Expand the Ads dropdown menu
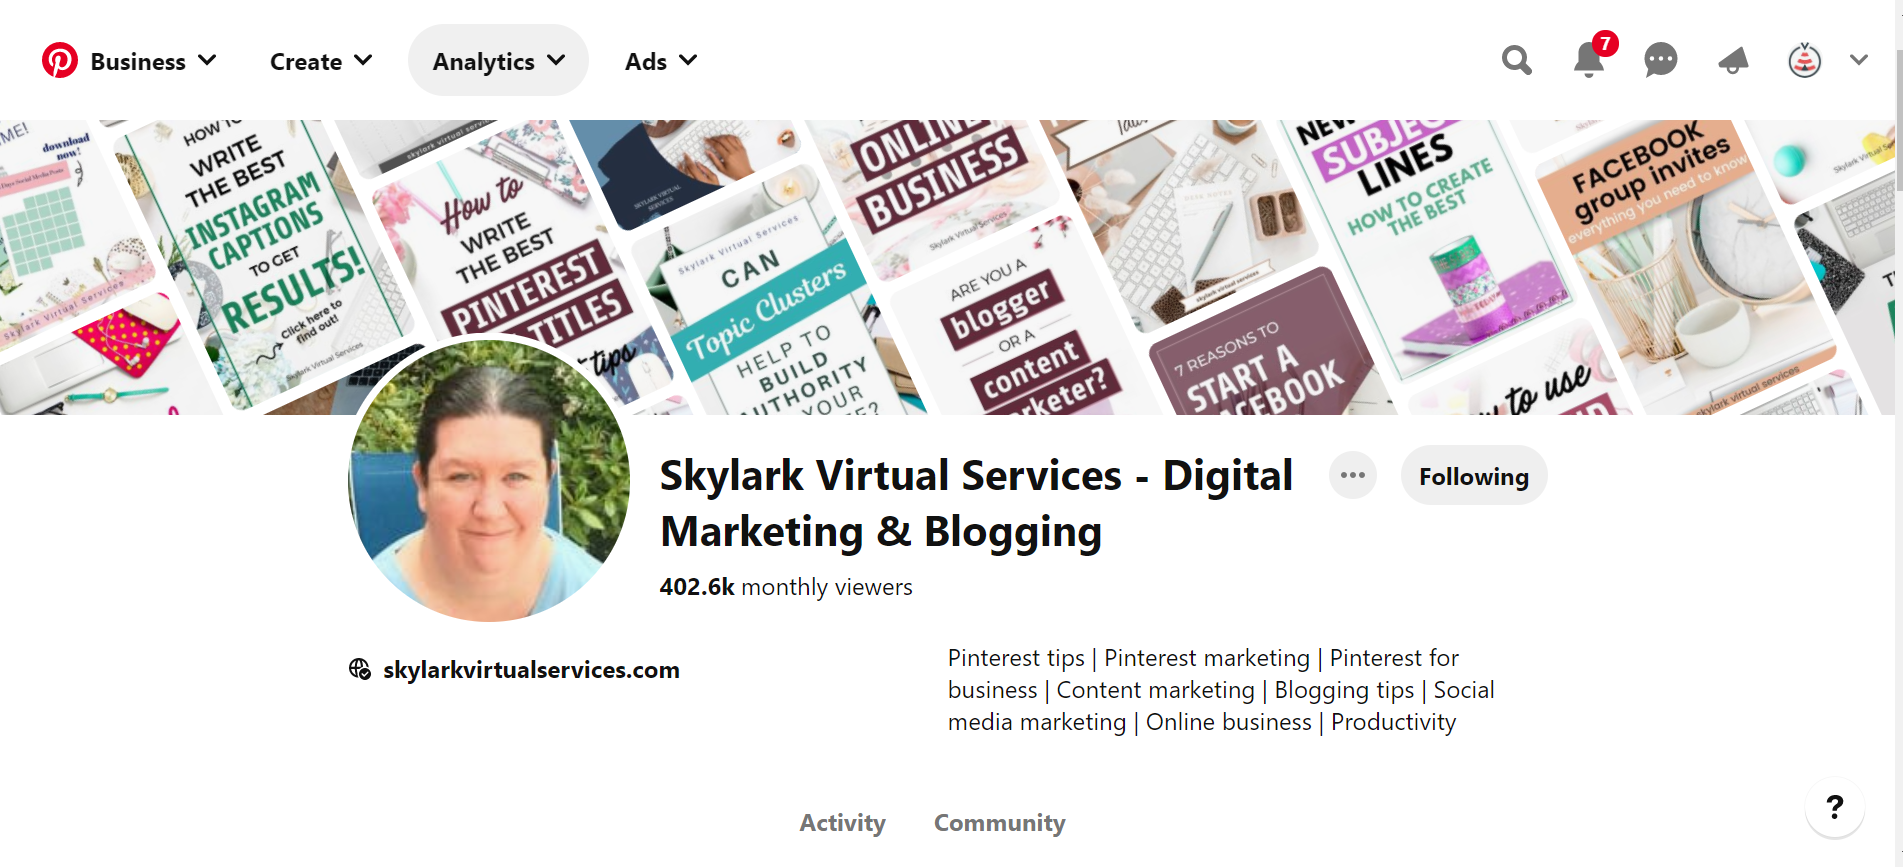This screenshot has width=1903, height=867. pos(661,61)
